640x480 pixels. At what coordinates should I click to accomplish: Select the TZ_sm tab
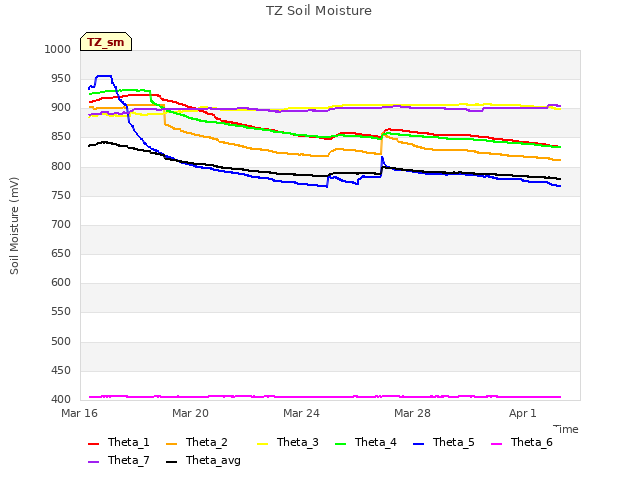(x=106, y=42)
